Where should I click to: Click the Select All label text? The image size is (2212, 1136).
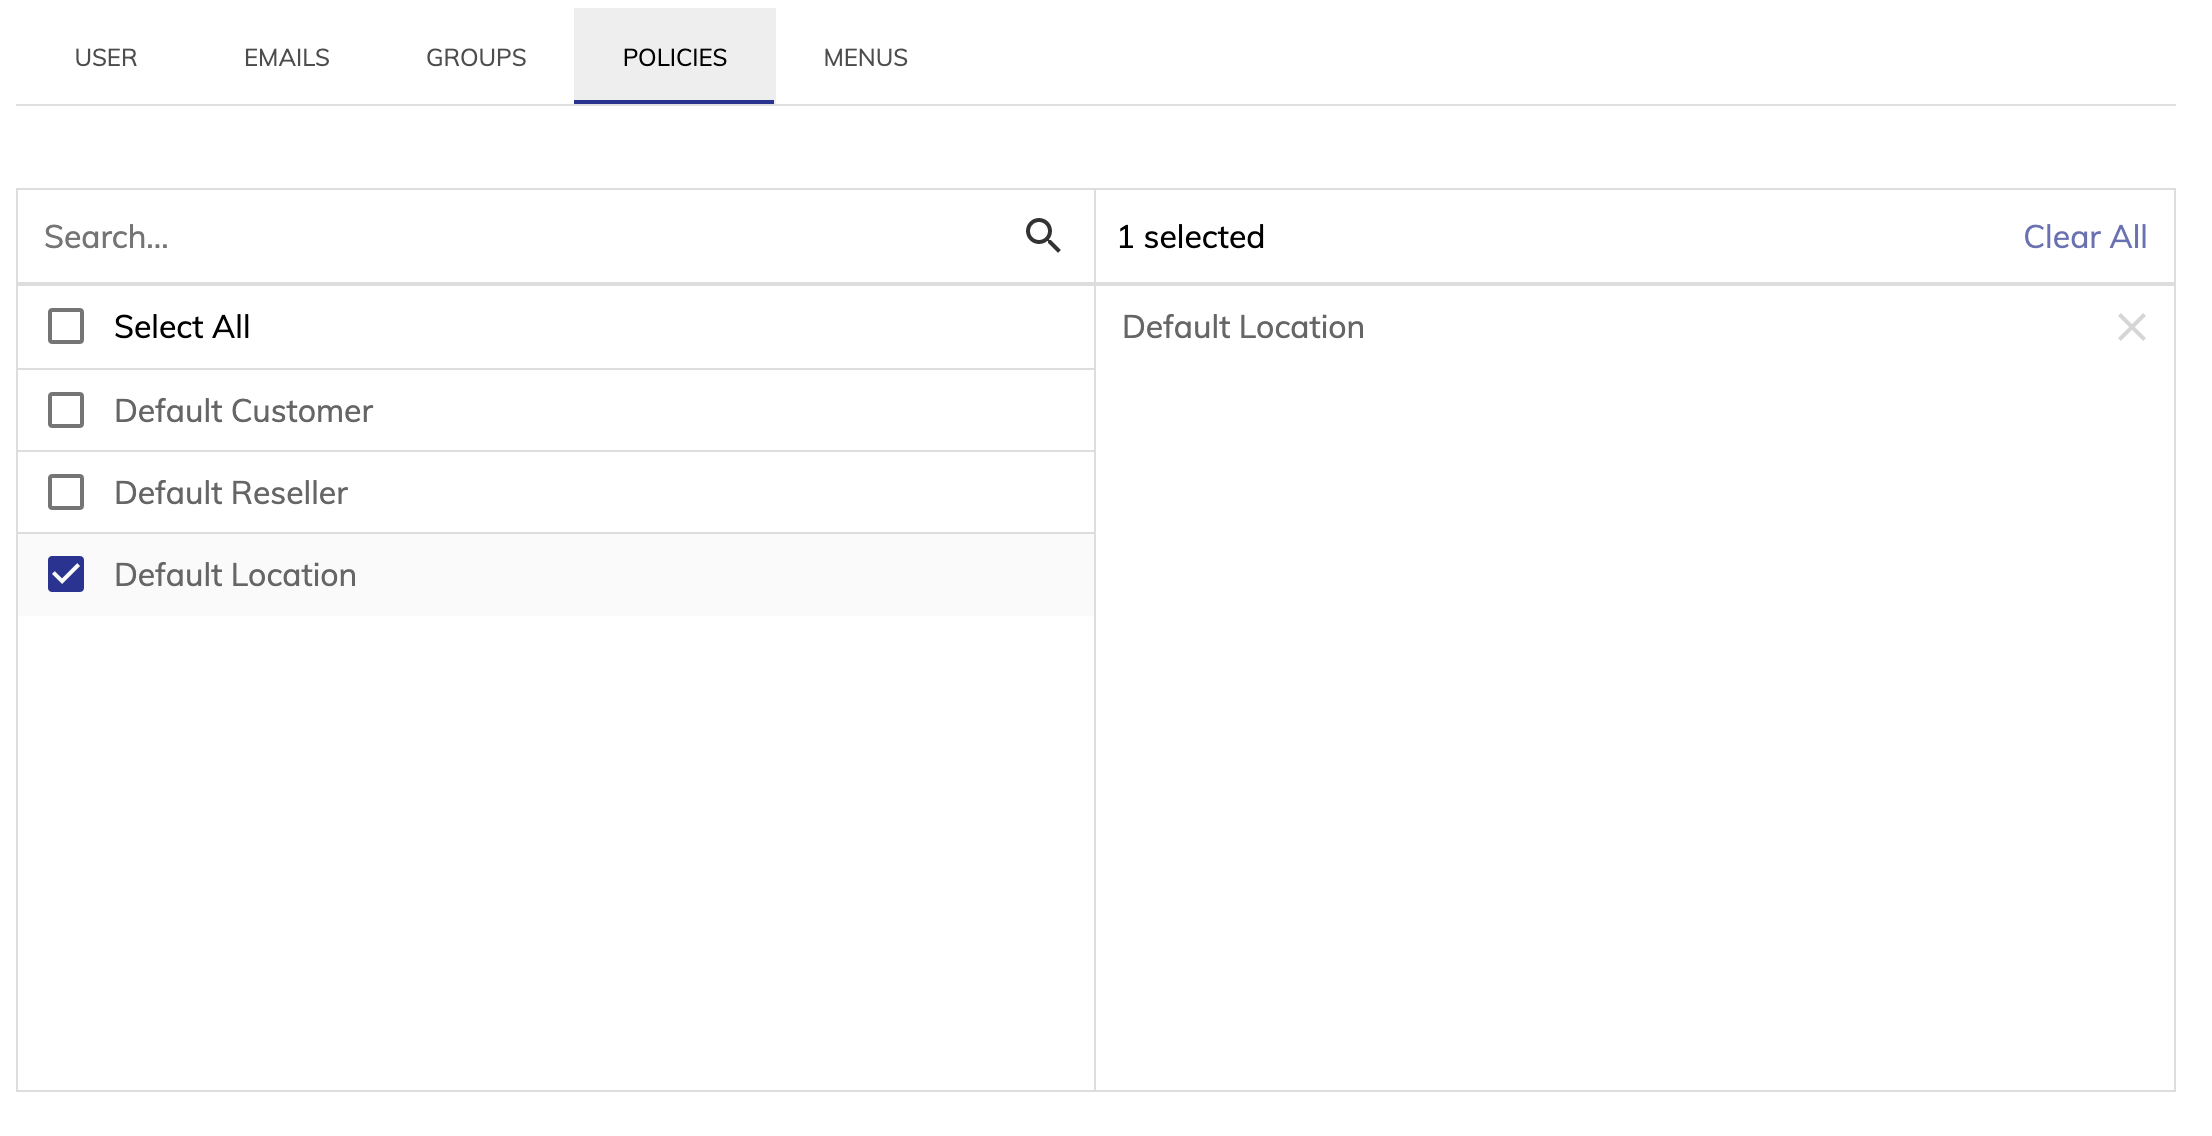(x=182, y=327)
